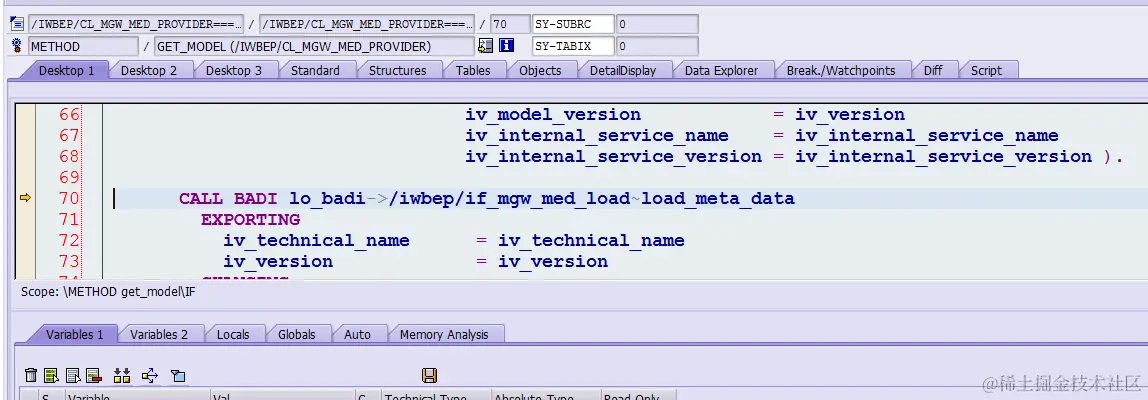Image resolution: width=1148 pixels, height=400 pixels.
Task: Click the trash delete icon in the variables toolbar
Action: pyautogui.click(x=31, y=376)
